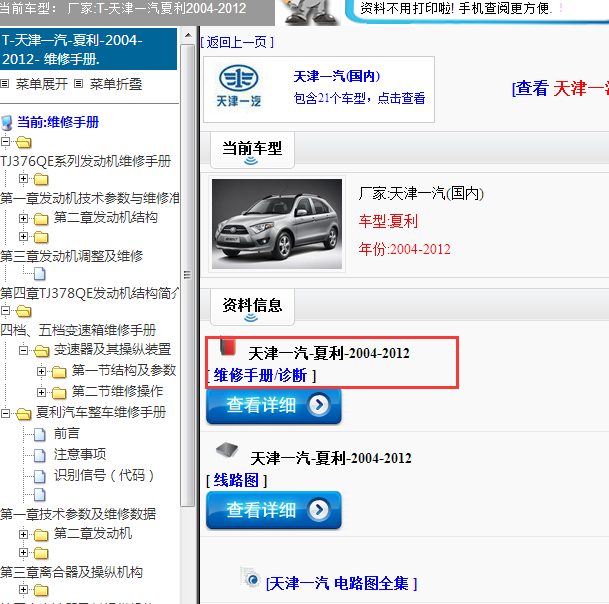Viewport: 609px width, 604px height.
Task: Click the sidebar vertical scrollbar thumb
Action: pos(188,275)
